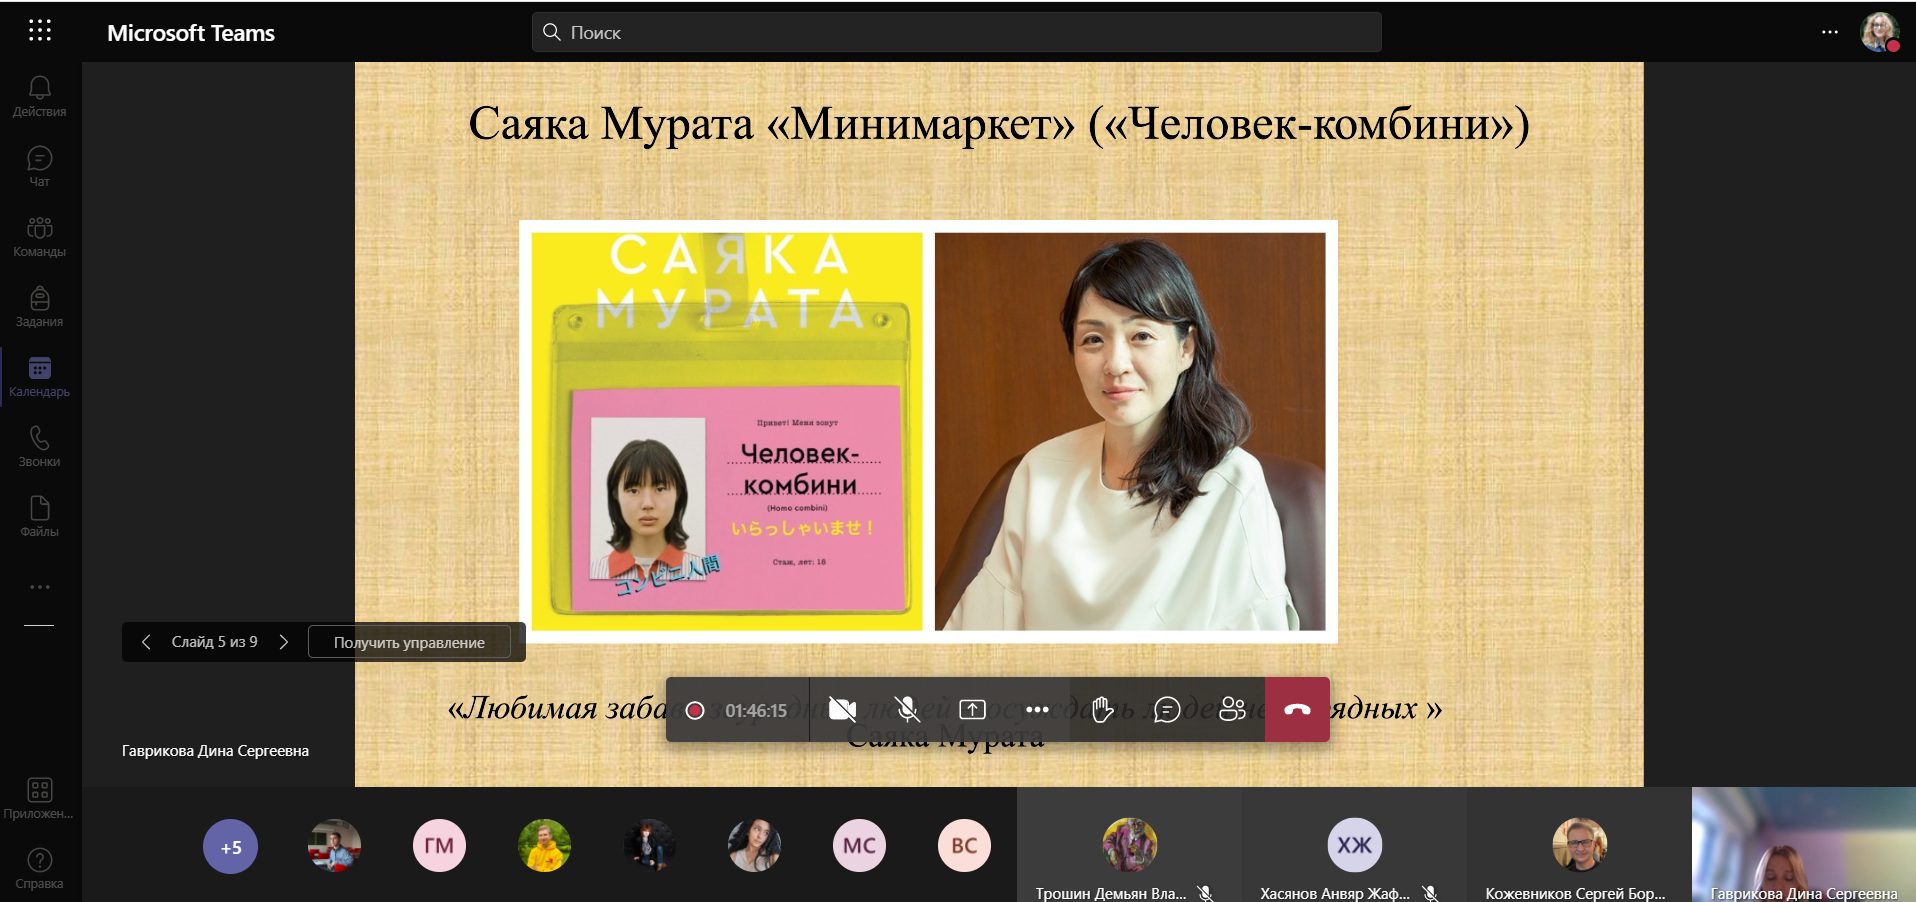Image resolution: width=1916 pixels, height=902 pixels.
Task: Toggle the camera on
Action: tap(842, 710)
